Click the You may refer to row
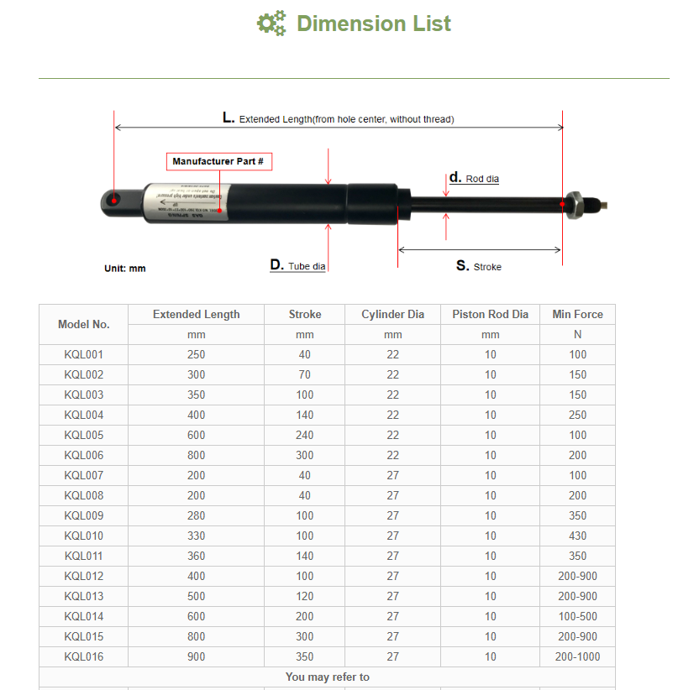The height and width of the screenshot is (690, 694). pos(327,677)
